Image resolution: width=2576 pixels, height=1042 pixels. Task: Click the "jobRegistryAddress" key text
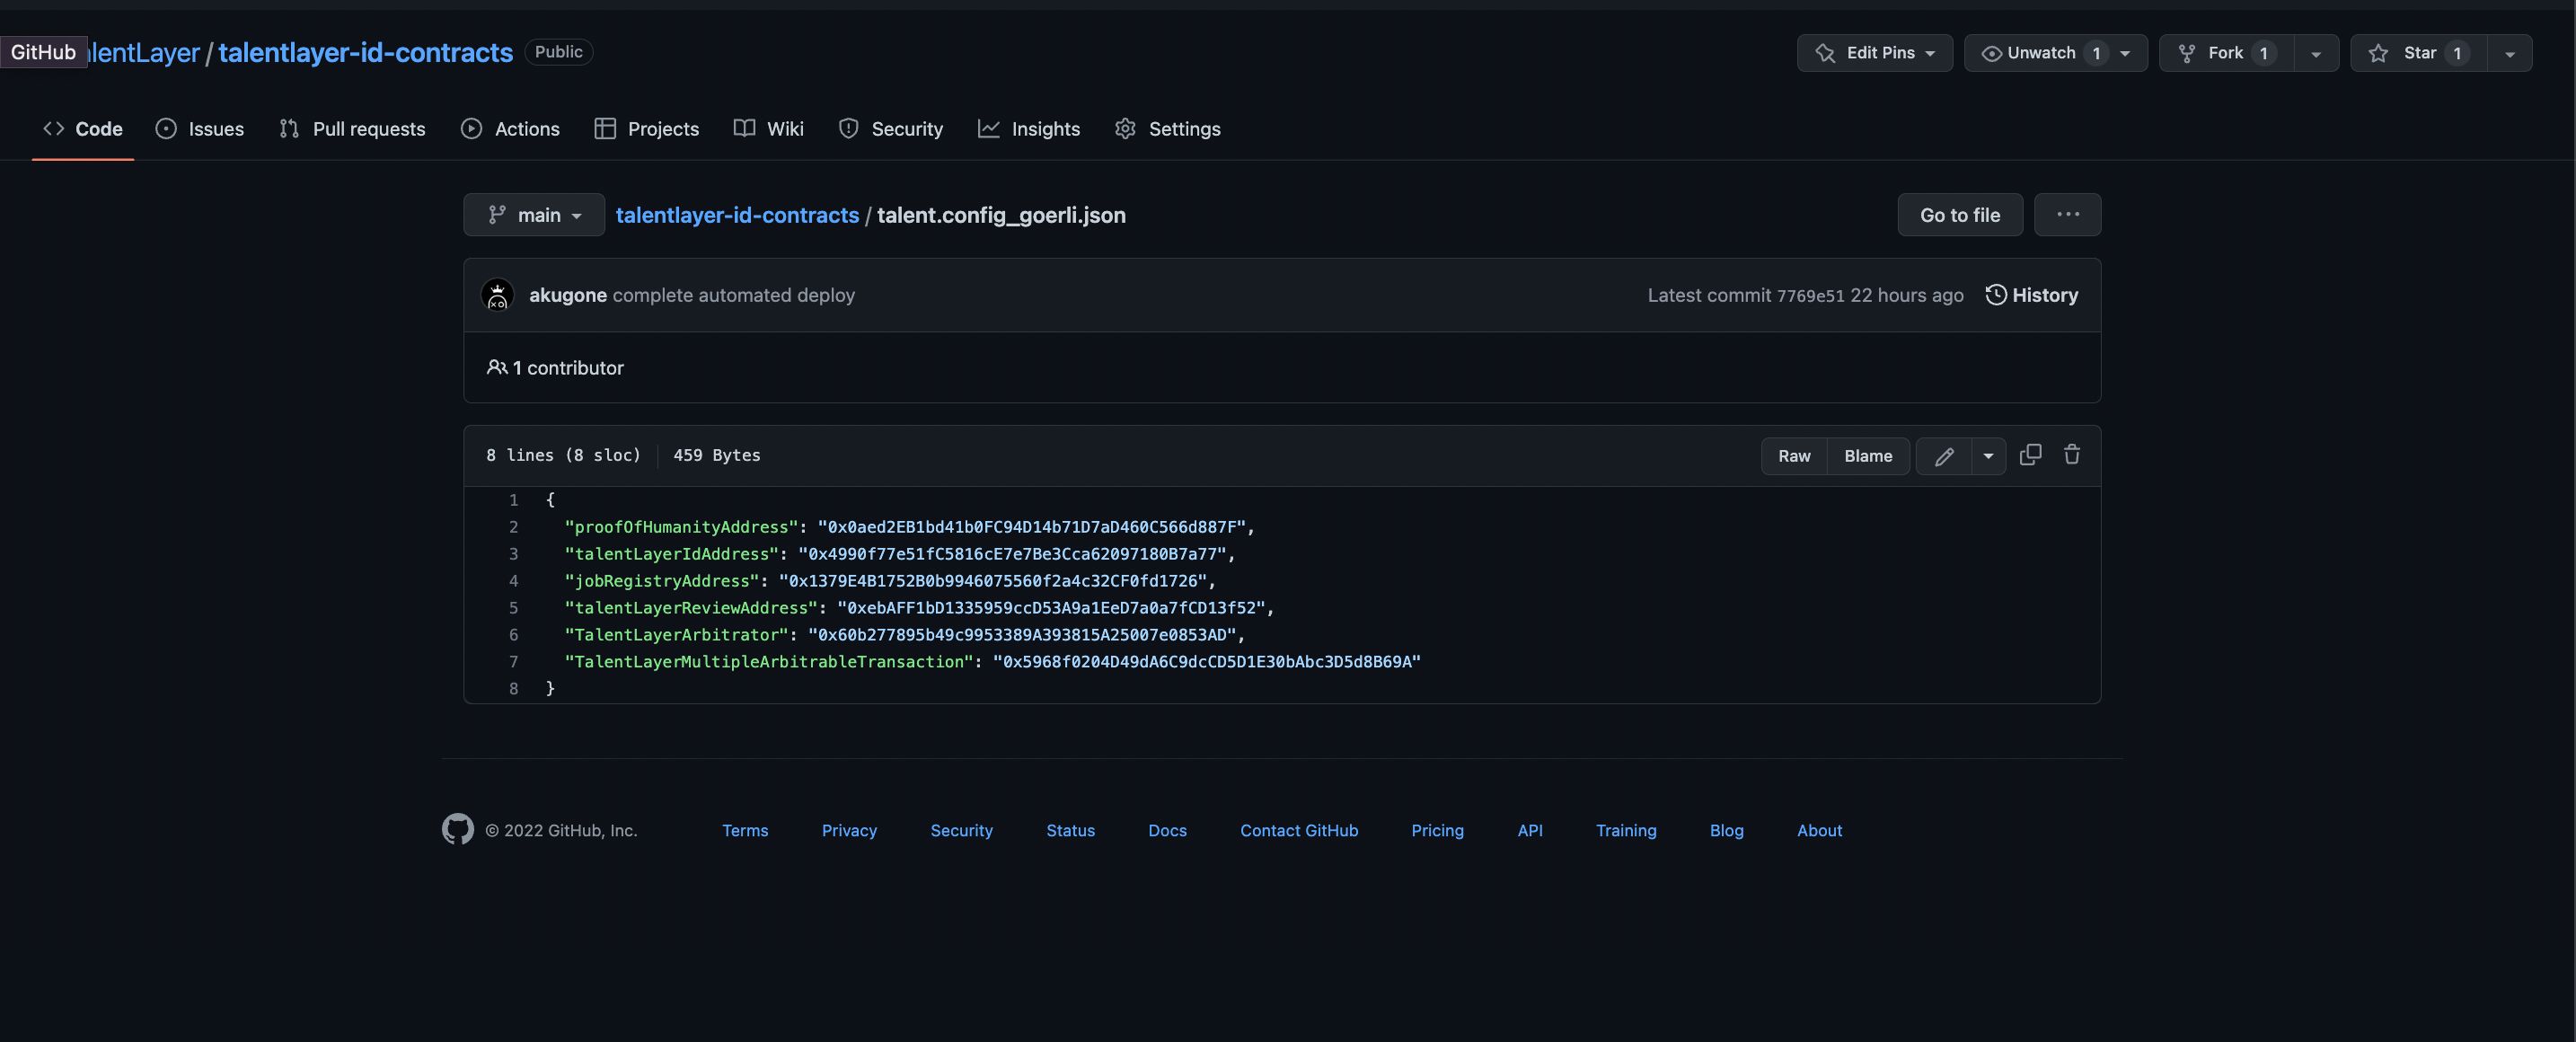point(662,581)
